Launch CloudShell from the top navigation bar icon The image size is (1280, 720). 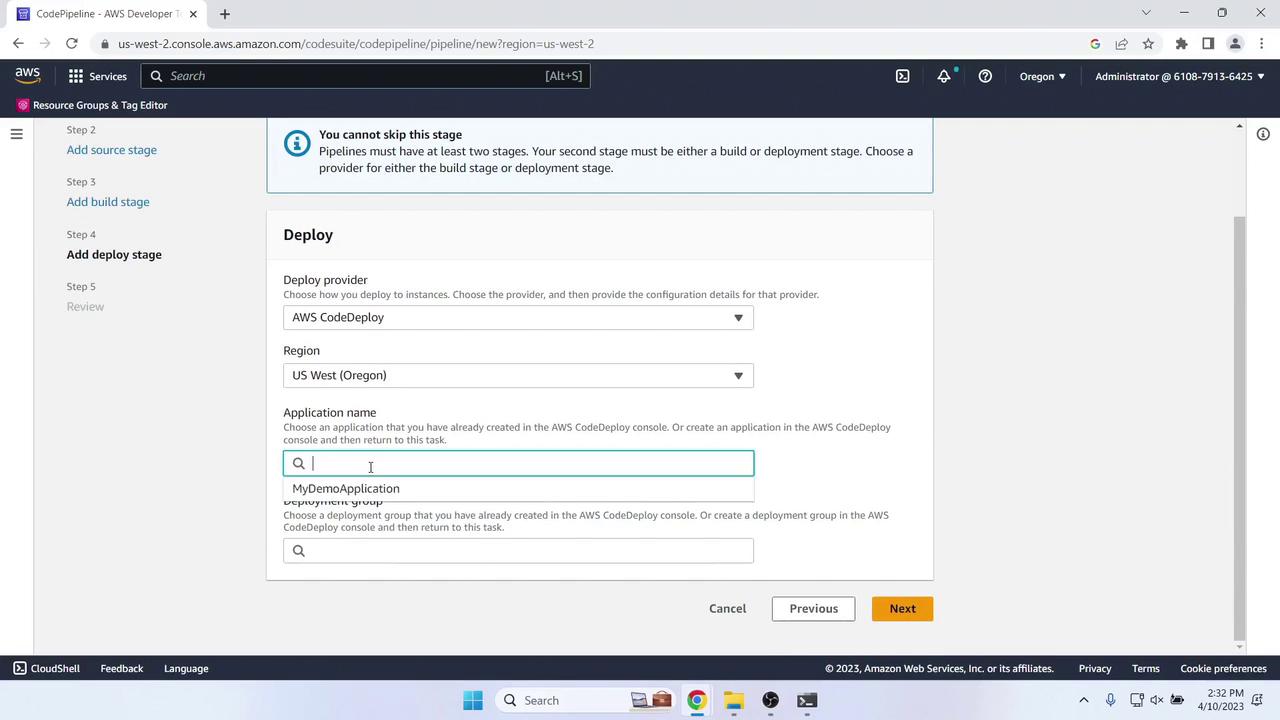902,76
